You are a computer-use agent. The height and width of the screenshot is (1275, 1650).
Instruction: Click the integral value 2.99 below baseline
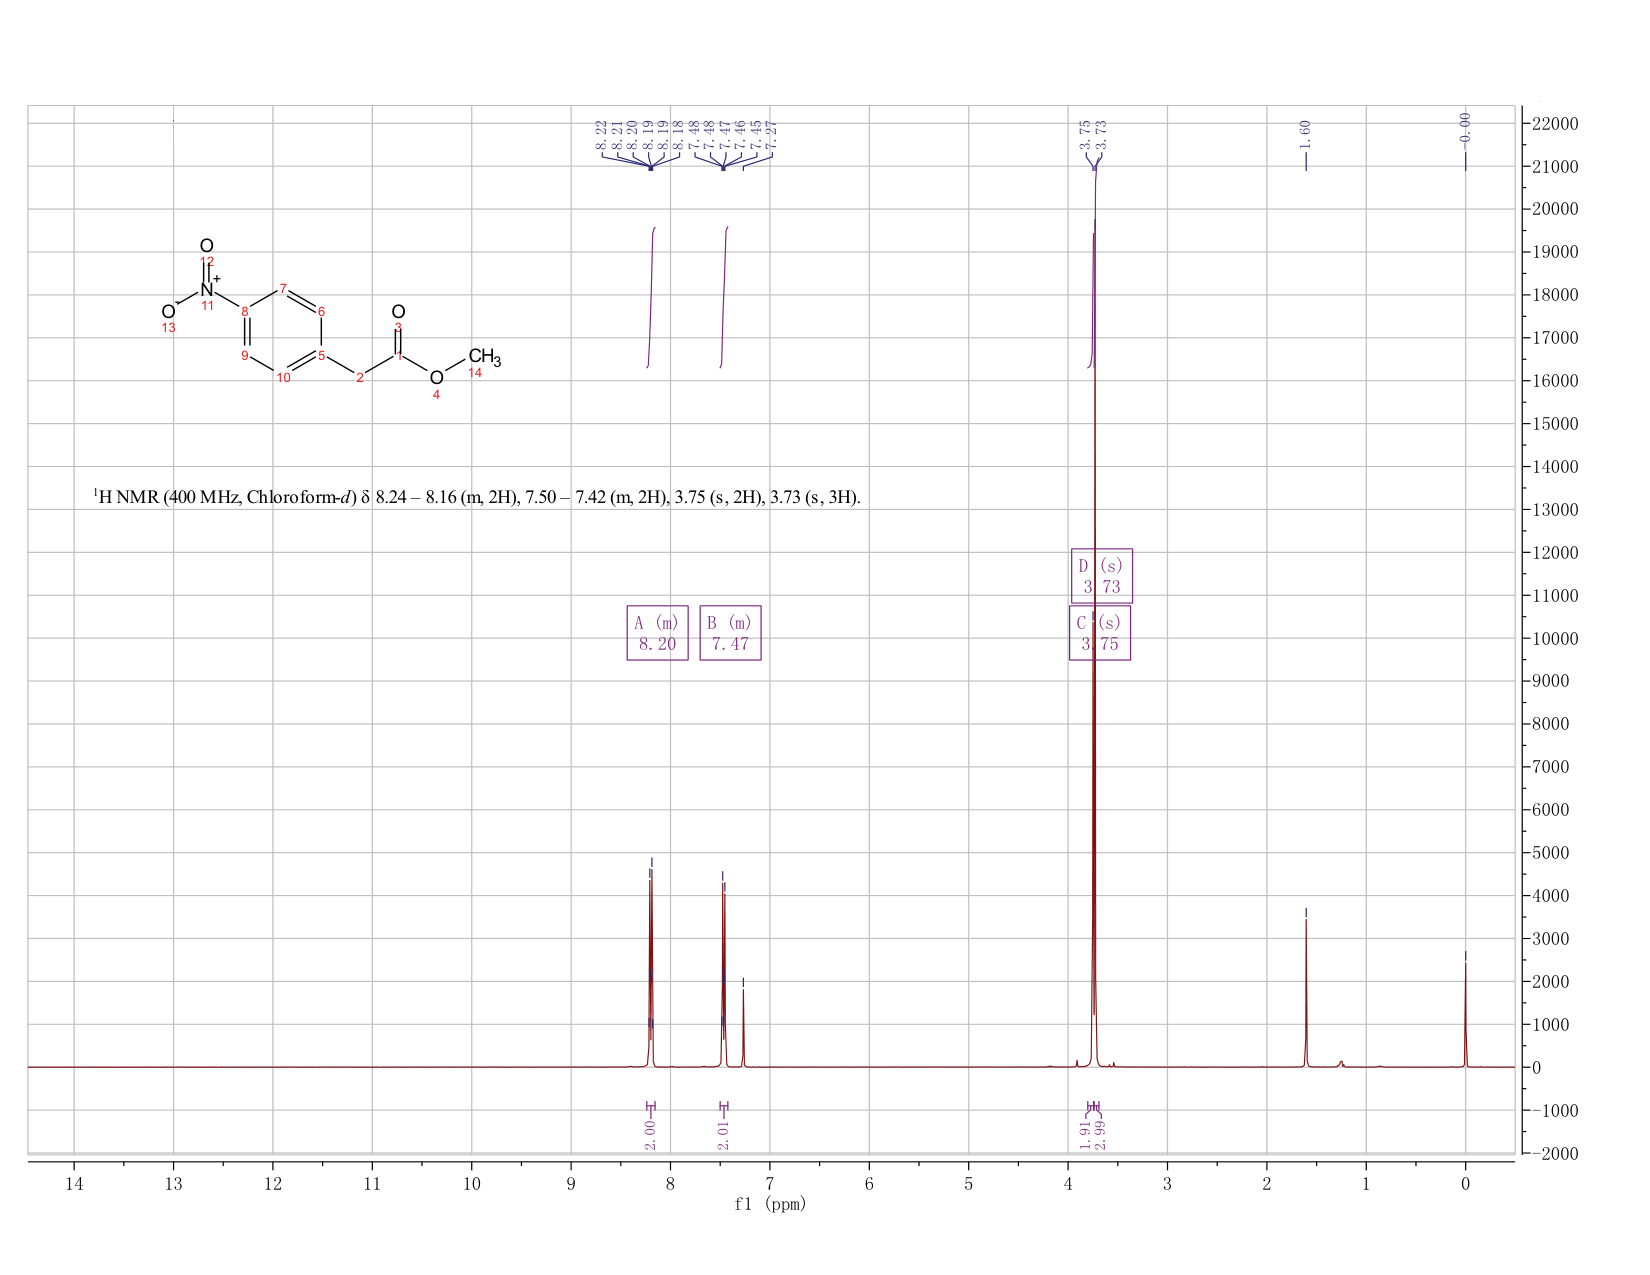(1100, 1134)
